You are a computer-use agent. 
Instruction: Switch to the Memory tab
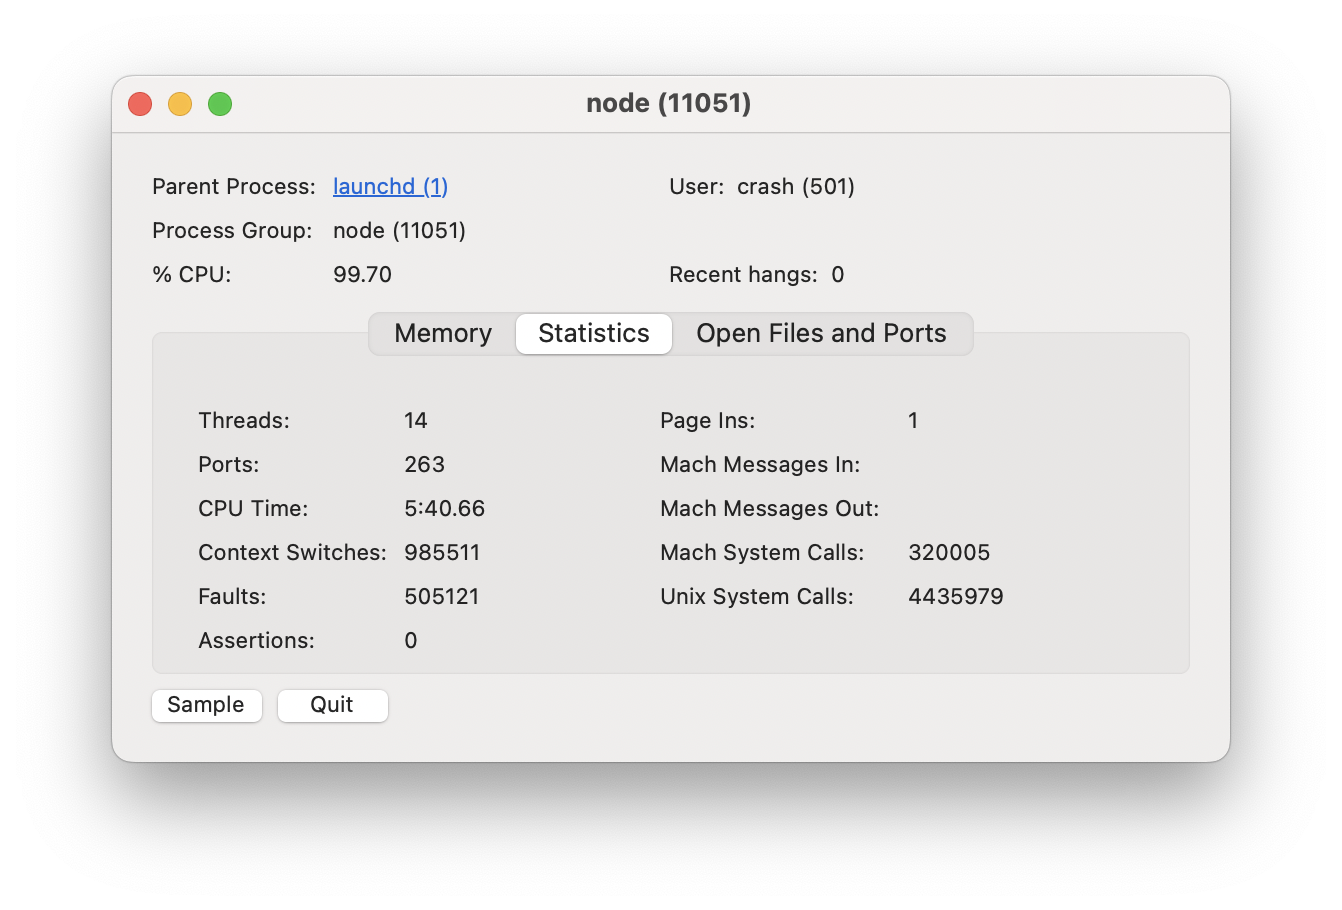[441, 333]
